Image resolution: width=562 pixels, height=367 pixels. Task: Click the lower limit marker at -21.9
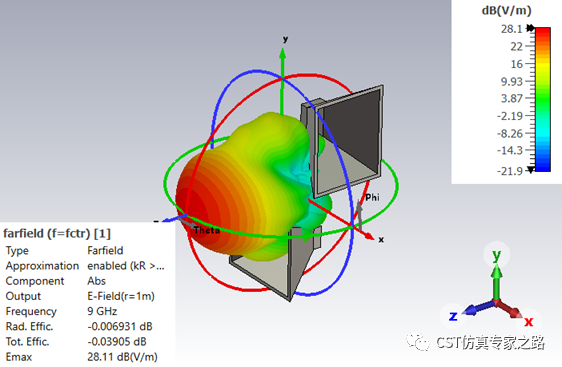pos(531,170)
